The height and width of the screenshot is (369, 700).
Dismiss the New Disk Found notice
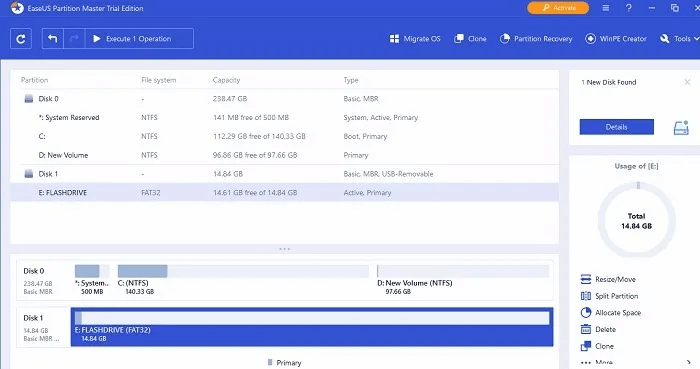click(x=687, y=82)
